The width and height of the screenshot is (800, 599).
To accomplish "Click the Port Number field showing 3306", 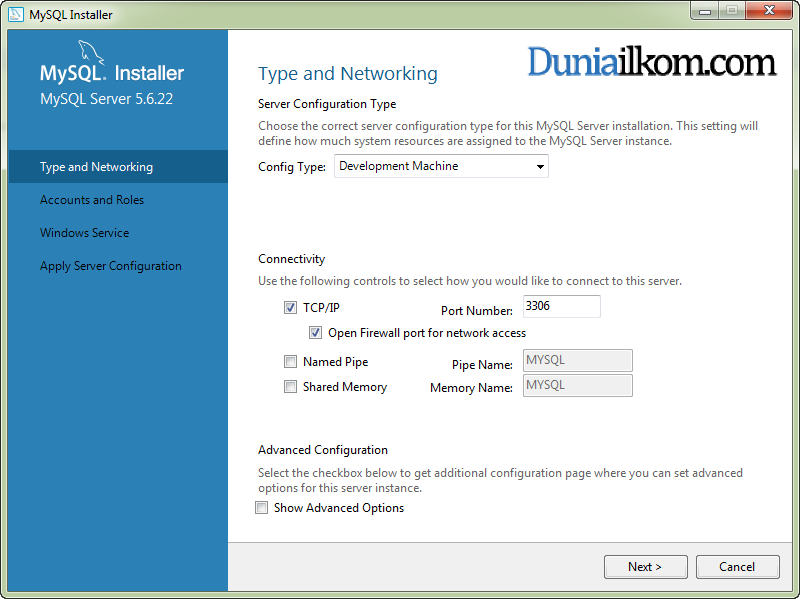I will tap(562, 306).
